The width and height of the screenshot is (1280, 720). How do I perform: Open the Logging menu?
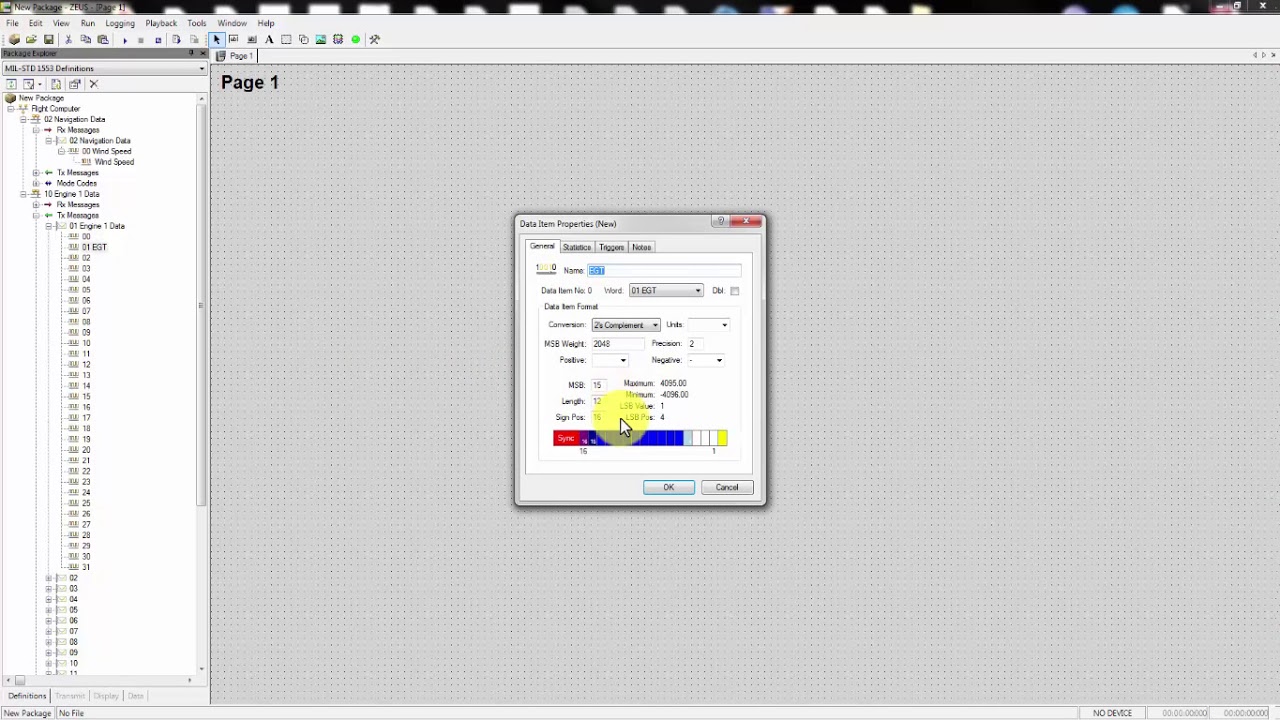[x=120, y=23]
